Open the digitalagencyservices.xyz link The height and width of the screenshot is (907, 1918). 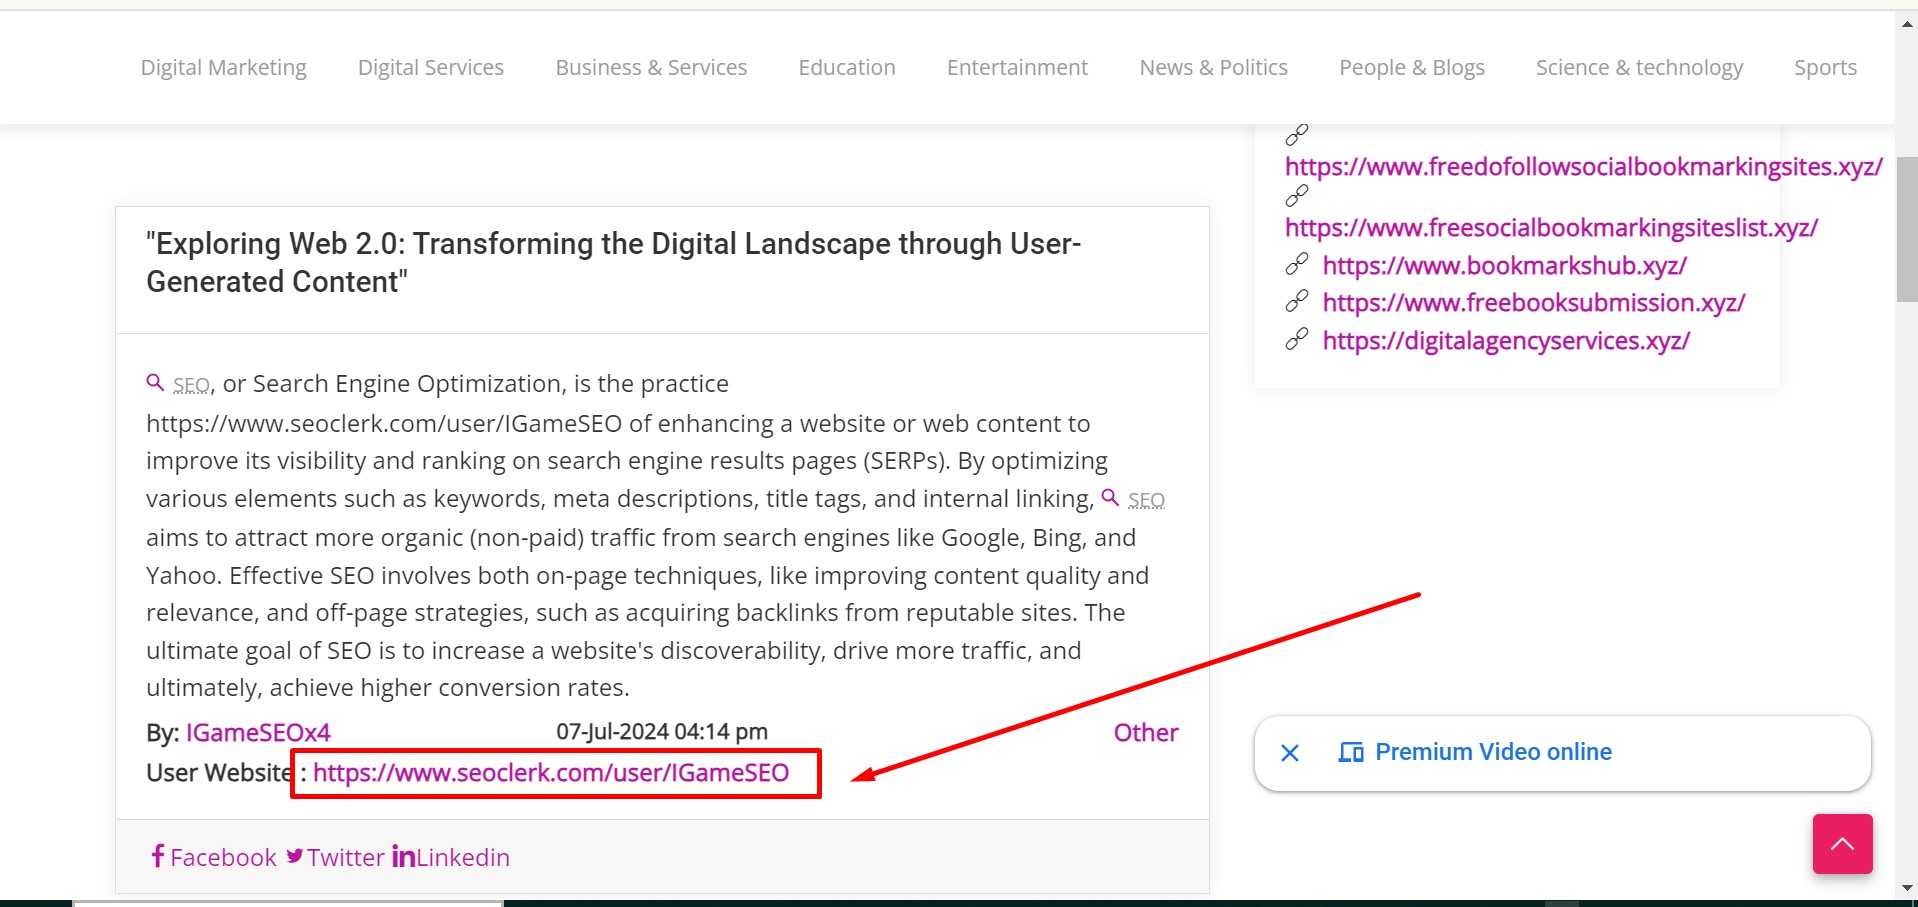1506,341
